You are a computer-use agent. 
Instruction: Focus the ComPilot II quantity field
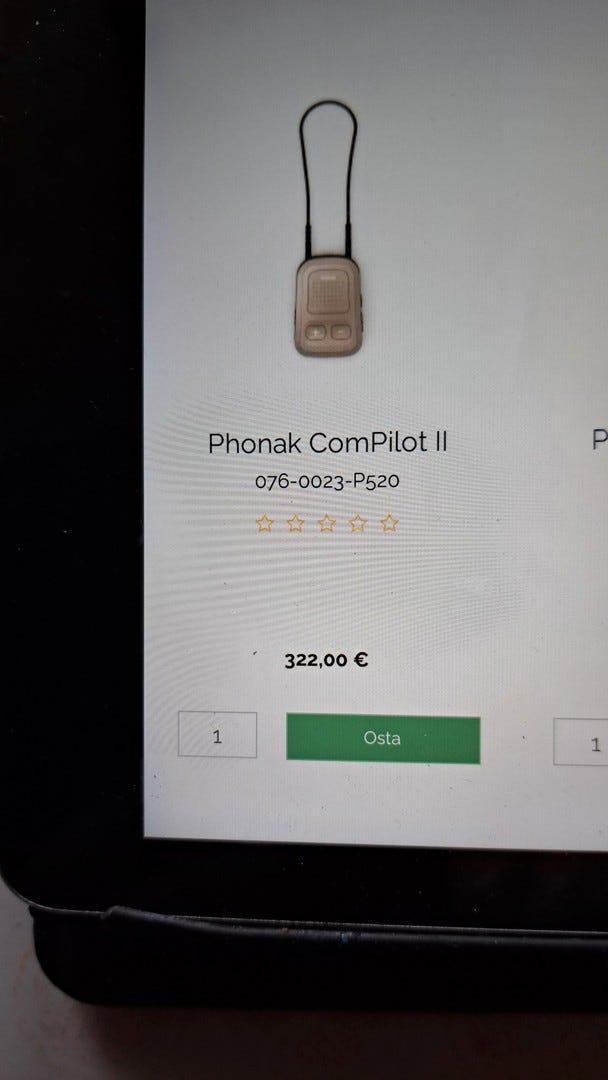click(x=218, y=735)
